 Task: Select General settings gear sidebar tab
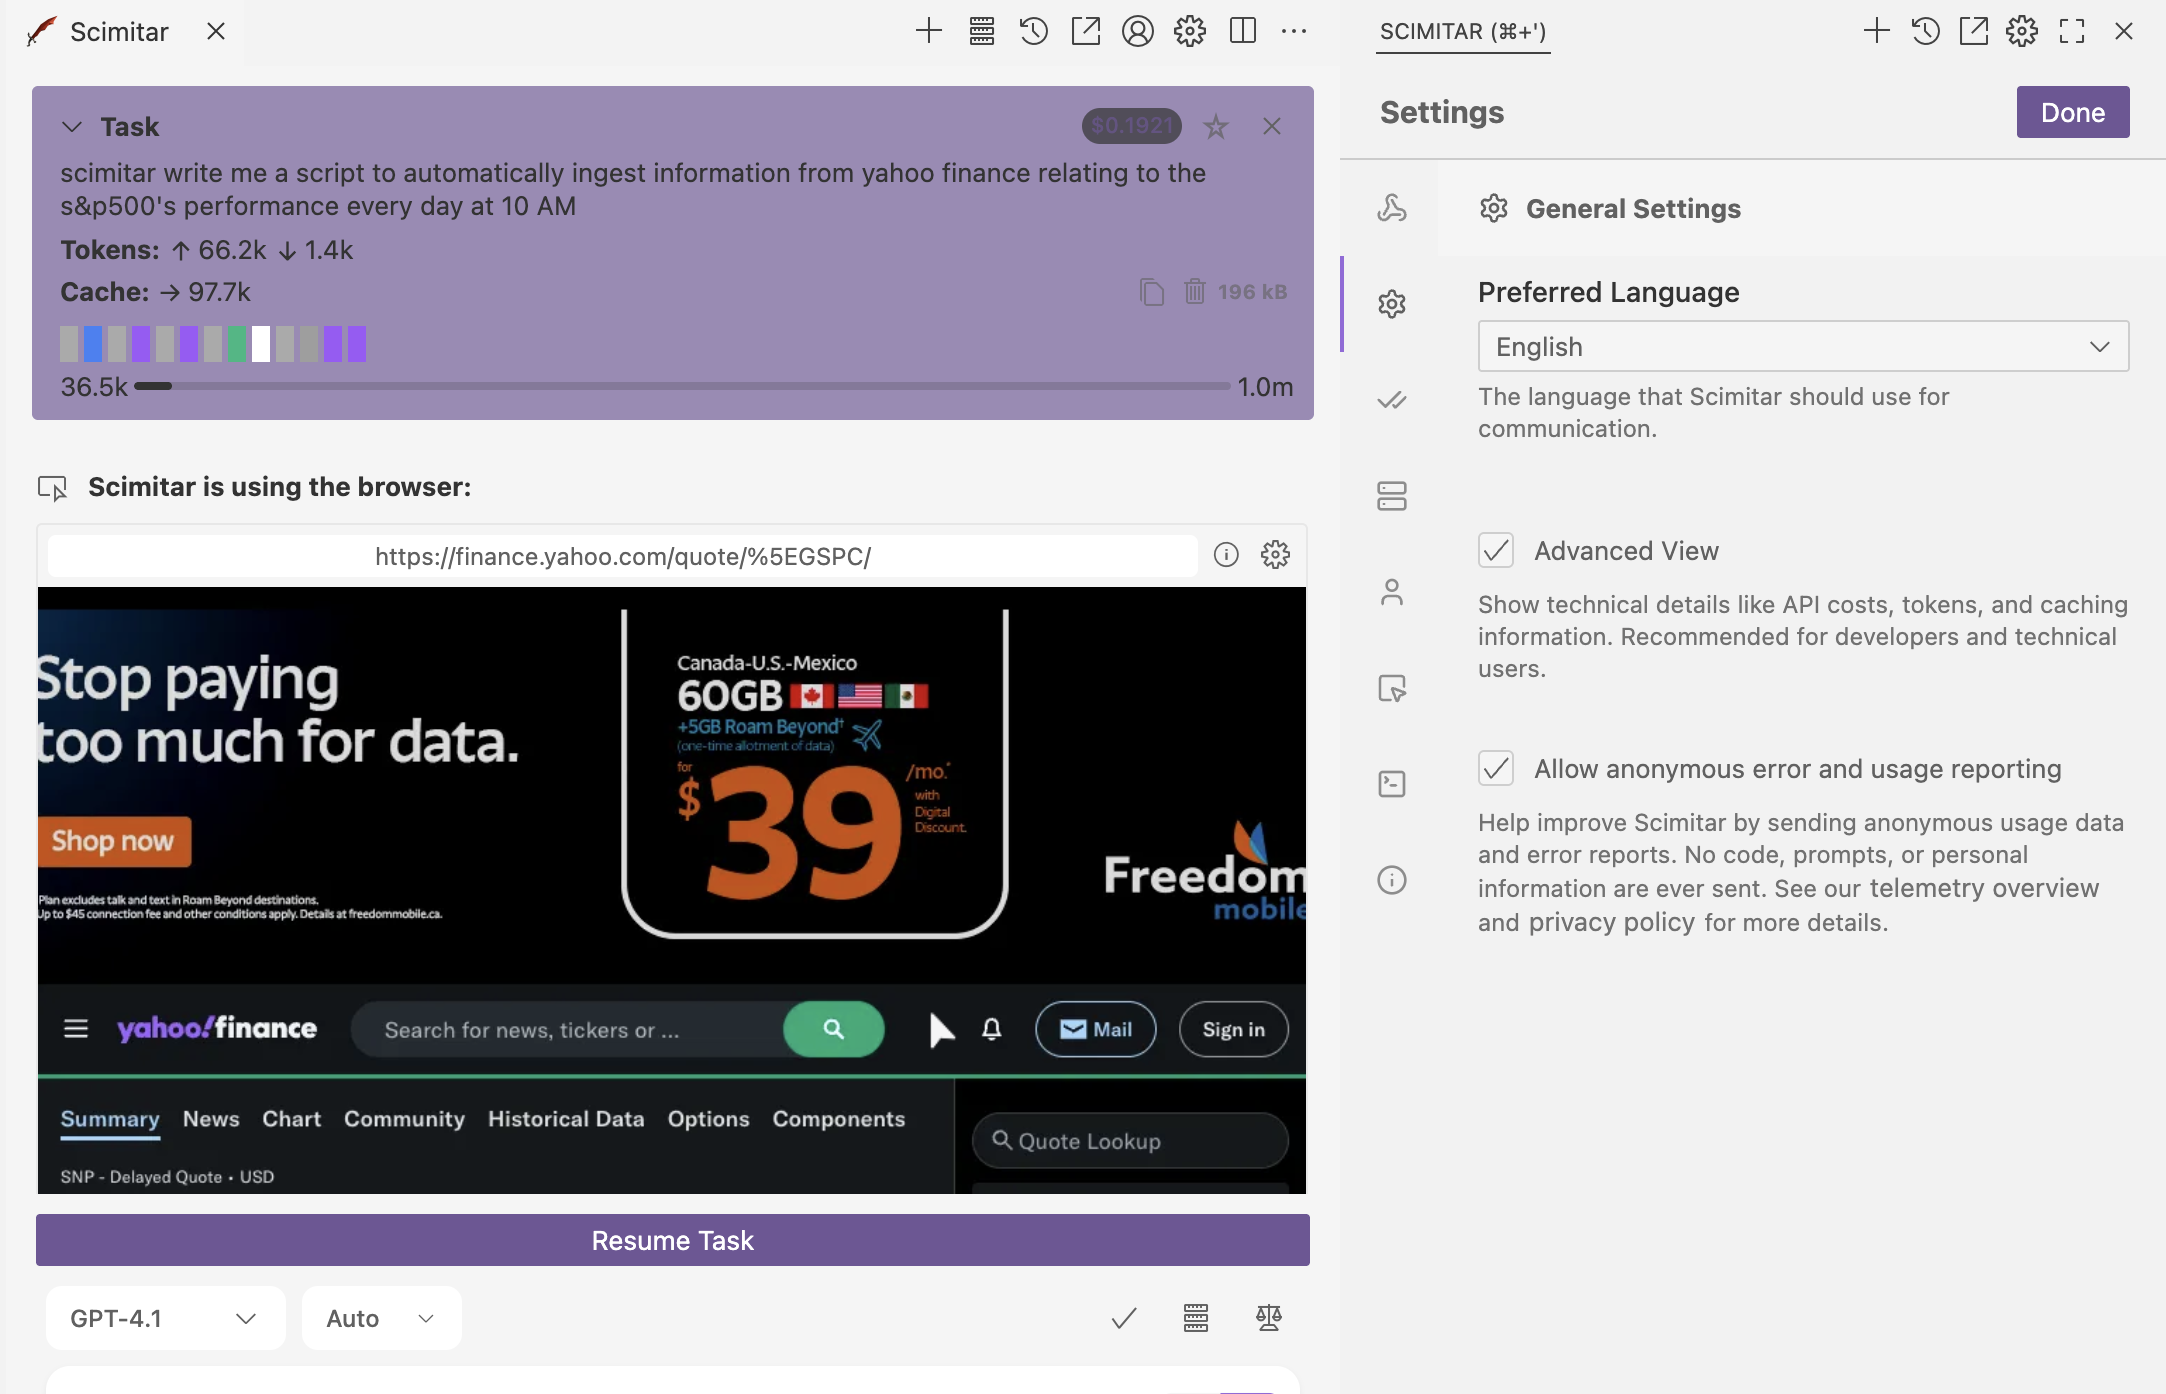[1391, 304]
